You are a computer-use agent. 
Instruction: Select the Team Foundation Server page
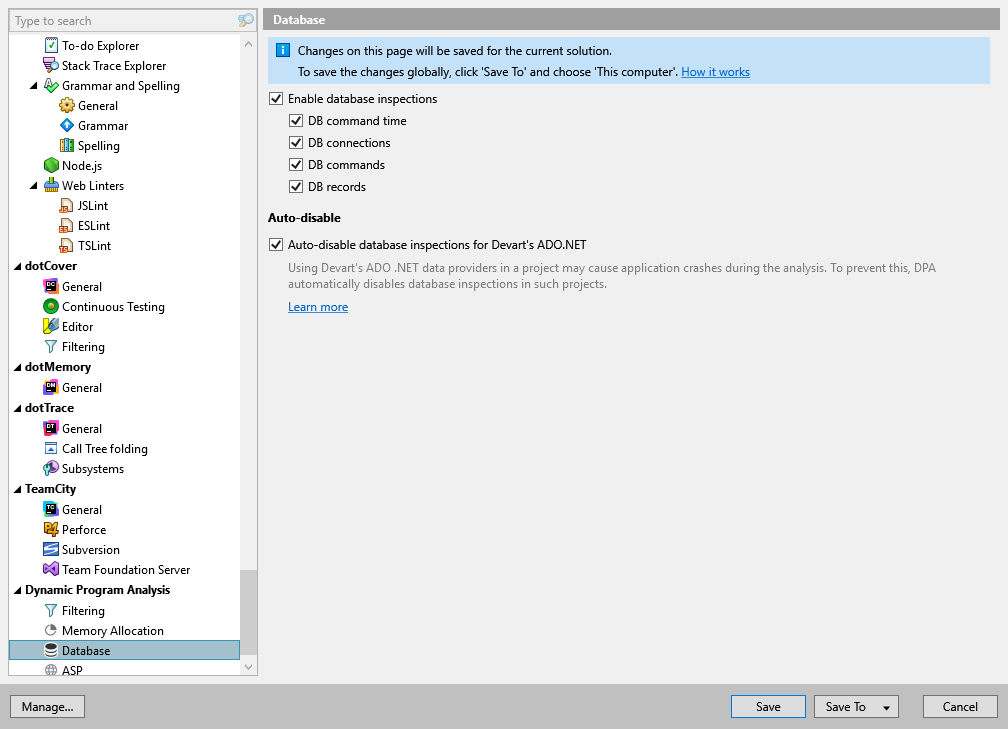pyautogui.click(x=123, y=569)
